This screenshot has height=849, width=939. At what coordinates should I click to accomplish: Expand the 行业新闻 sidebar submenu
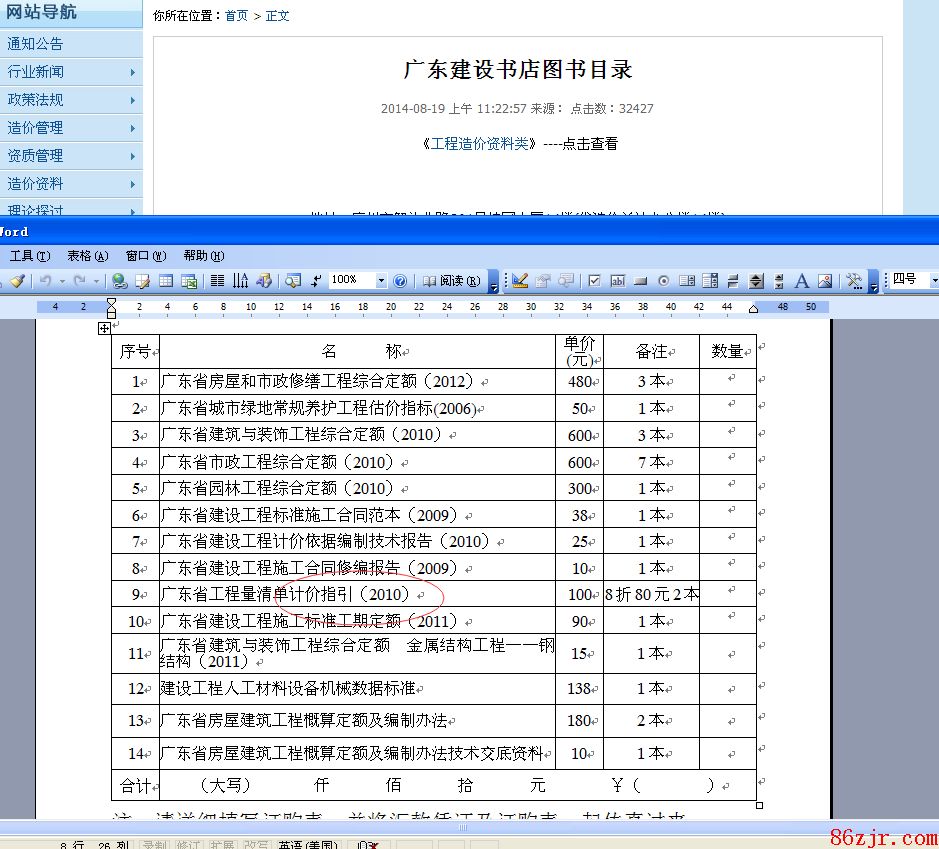click(132, 72)
